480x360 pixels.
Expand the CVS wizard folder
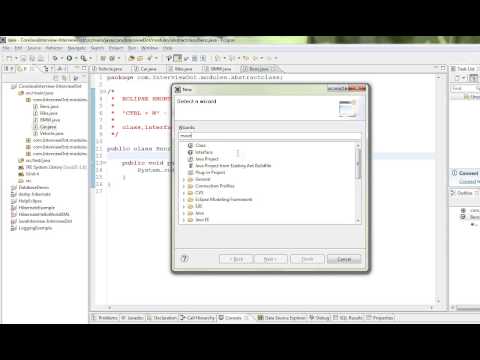tap(184, 193)
